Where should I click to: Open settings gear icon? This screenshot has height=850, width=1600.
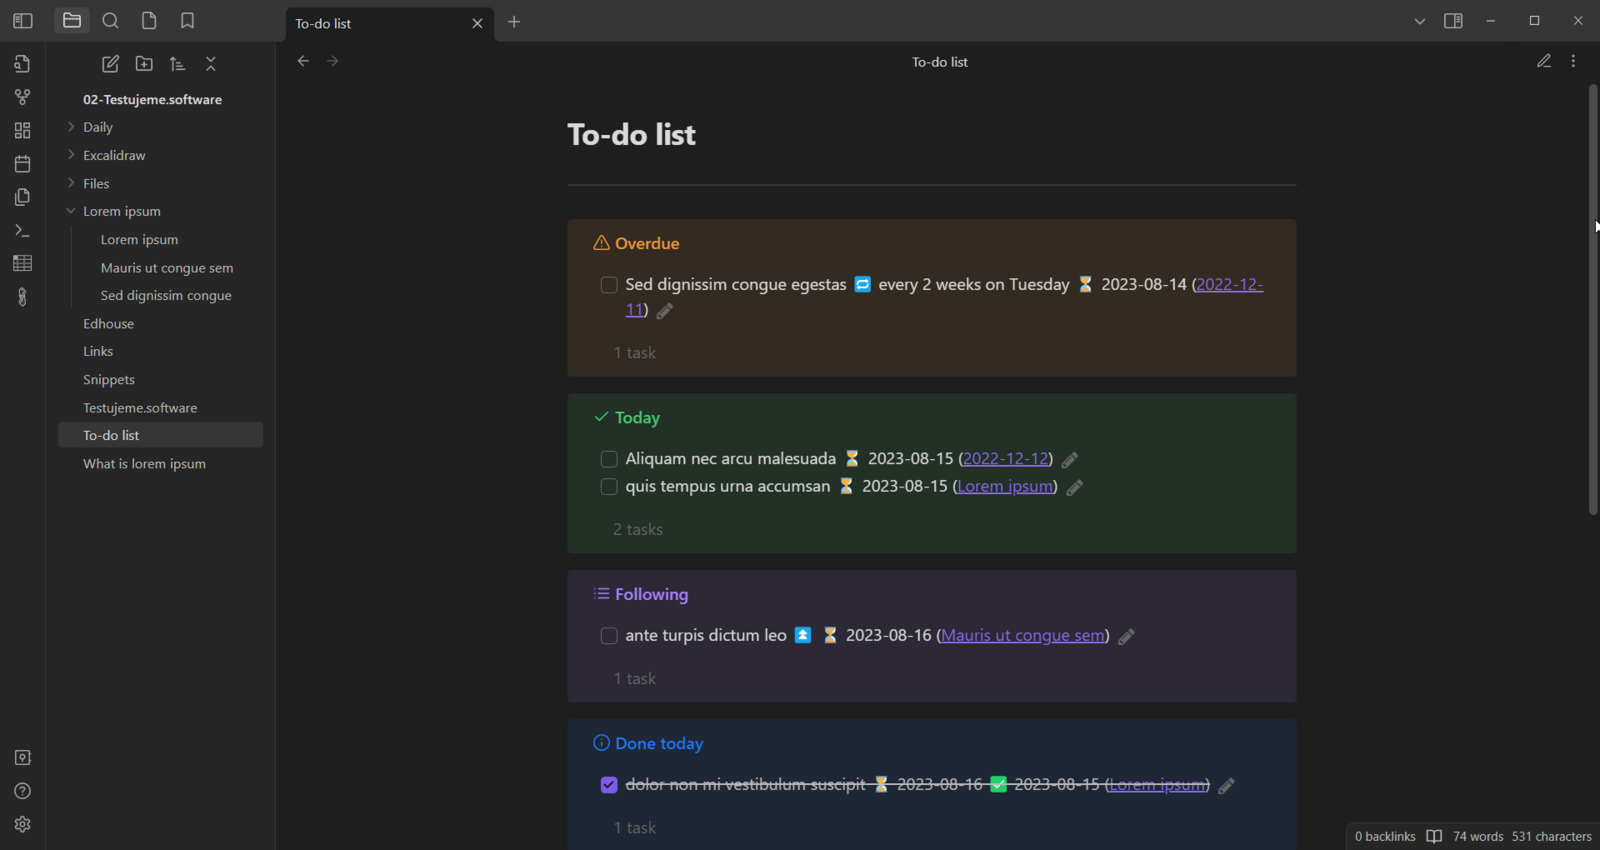click(22, 825)
